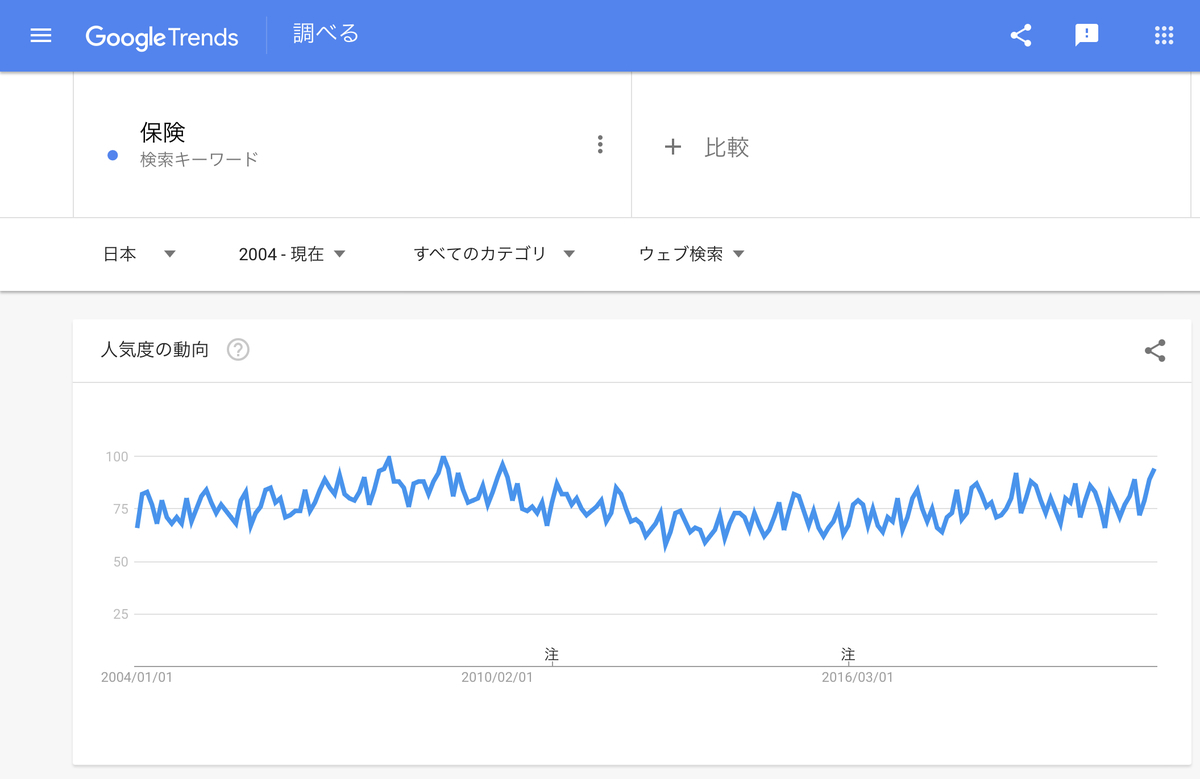
Task: Click the help question mark on 人気度の動向
Action: (237, 350)
